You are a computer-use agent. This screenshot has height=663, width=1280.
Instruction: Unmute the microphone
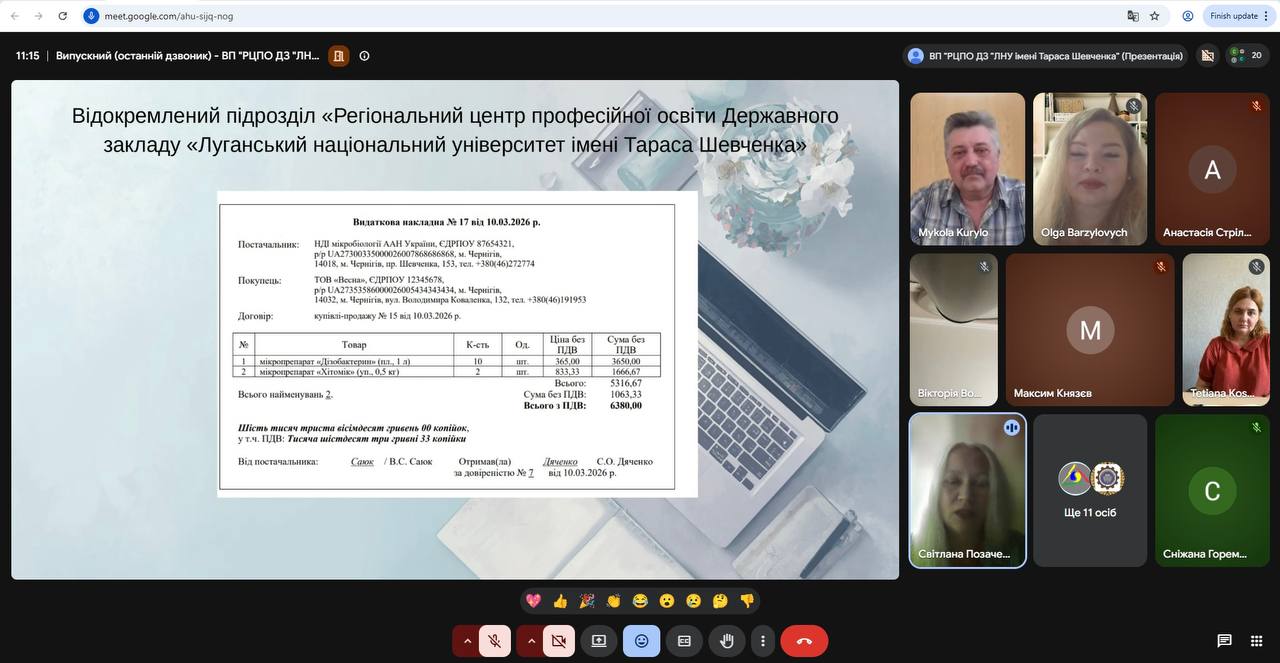[495, 641]
